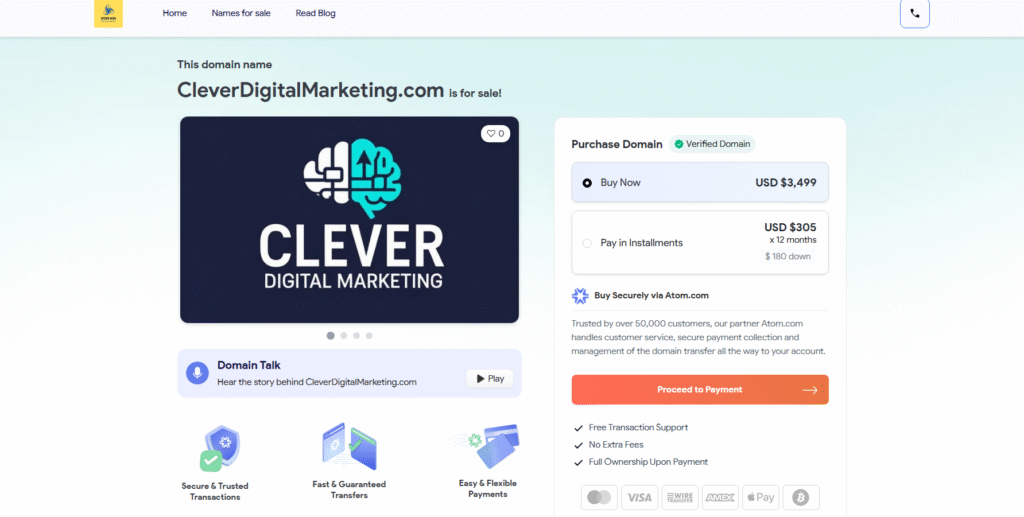Click the Proceed to Payment button
1024x517 pixels.
click(x=699, y=390)
